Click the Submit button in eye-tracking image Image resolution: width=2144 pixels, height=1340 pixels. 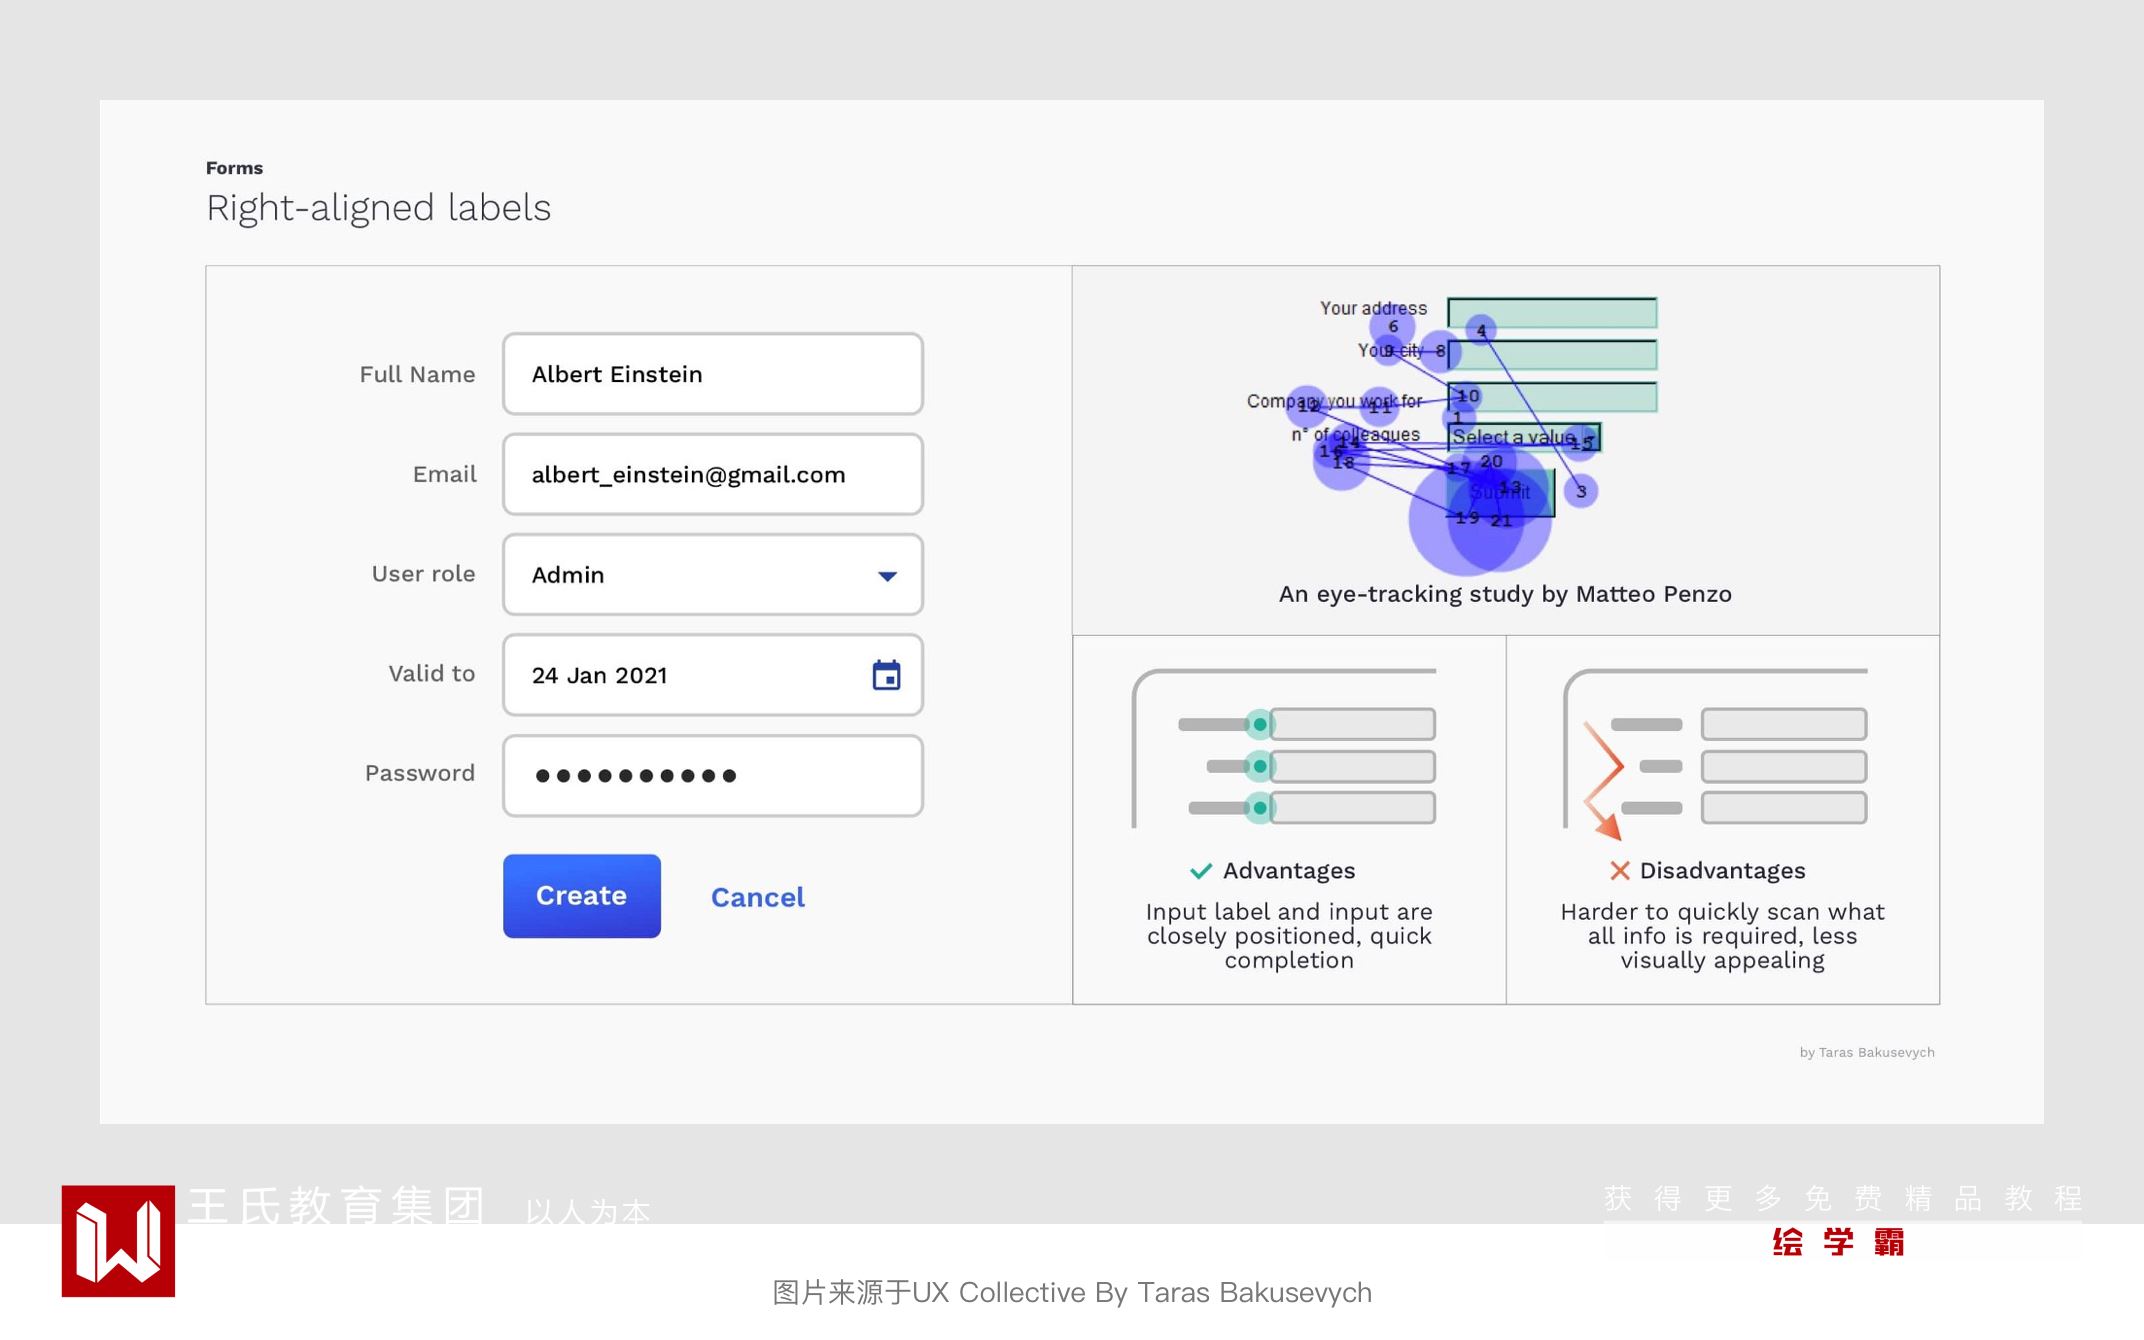coord(1500,493)
